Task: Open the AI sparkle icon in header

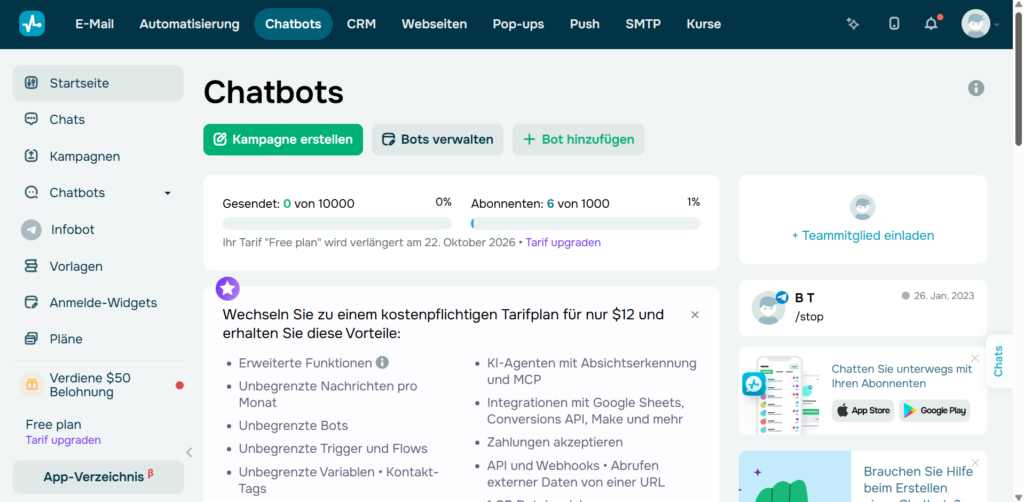Action: click(x=852, y=24)
